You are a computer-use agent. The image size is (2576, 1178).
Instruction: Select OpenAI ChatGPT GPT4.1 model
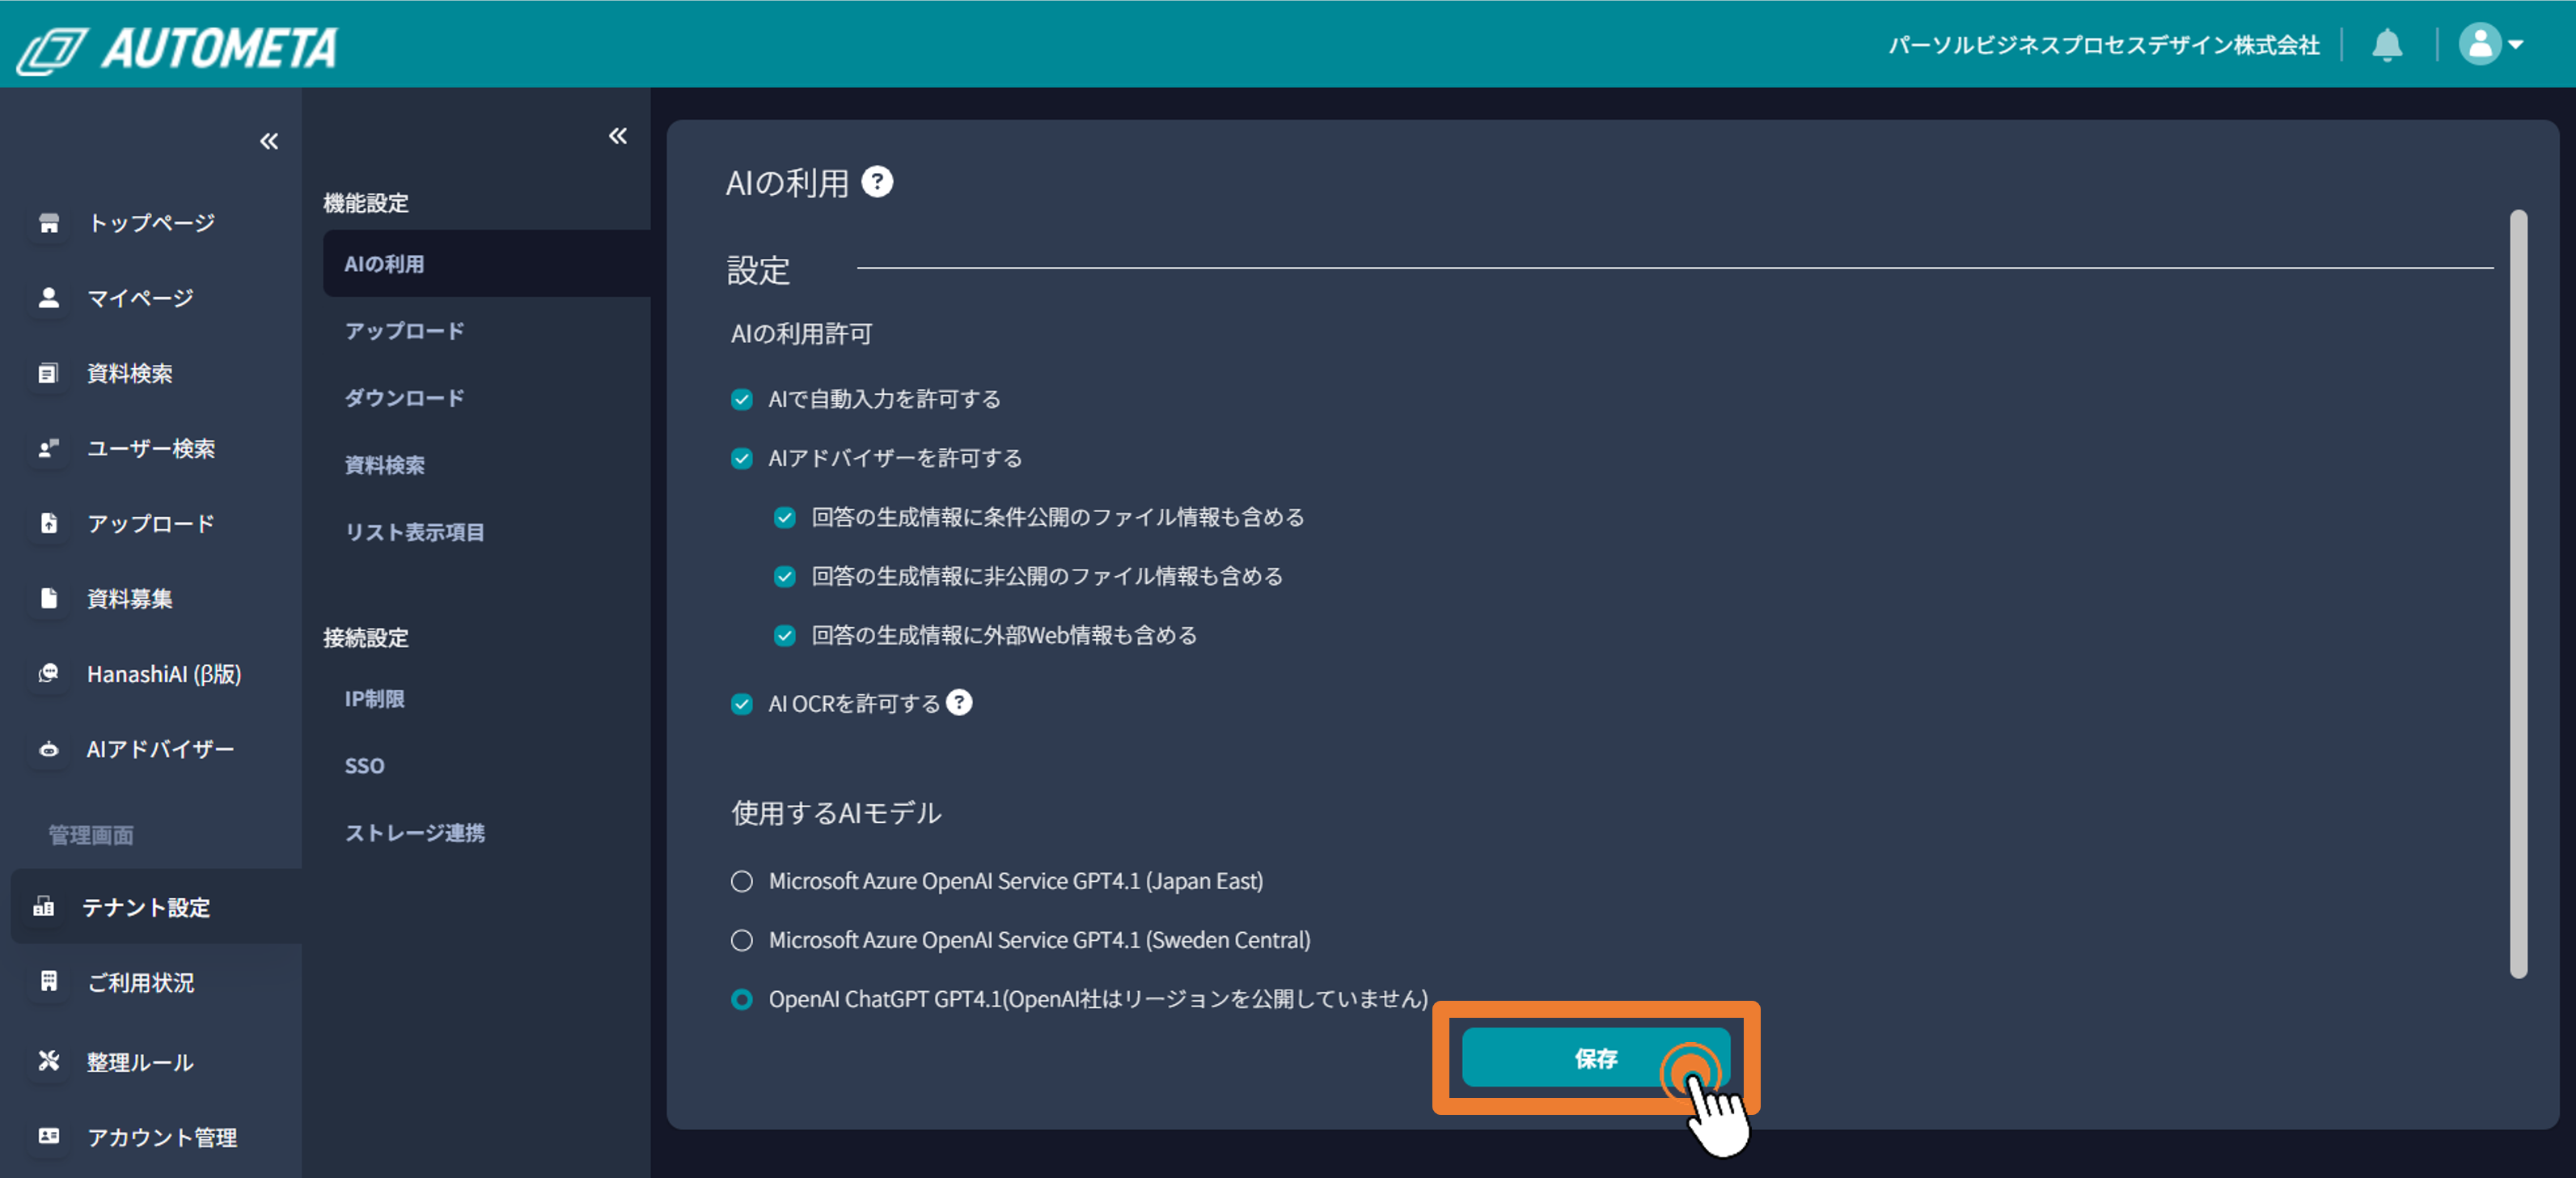pyautogui.click(x=742, y=999)
